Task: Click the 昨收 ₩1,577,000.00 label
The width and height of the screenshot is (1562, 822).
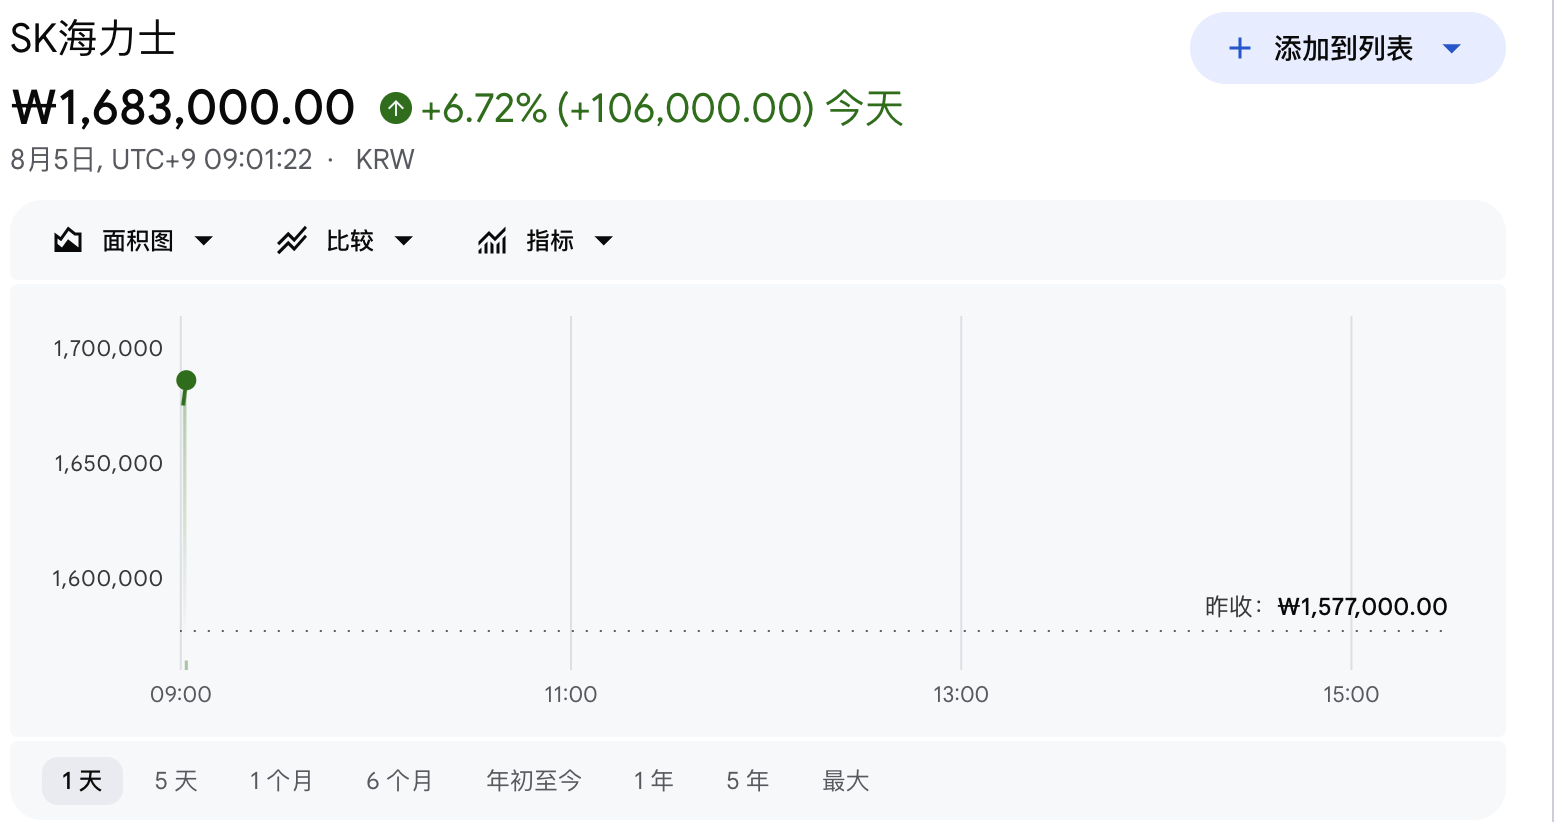Action: (1326, 607)
